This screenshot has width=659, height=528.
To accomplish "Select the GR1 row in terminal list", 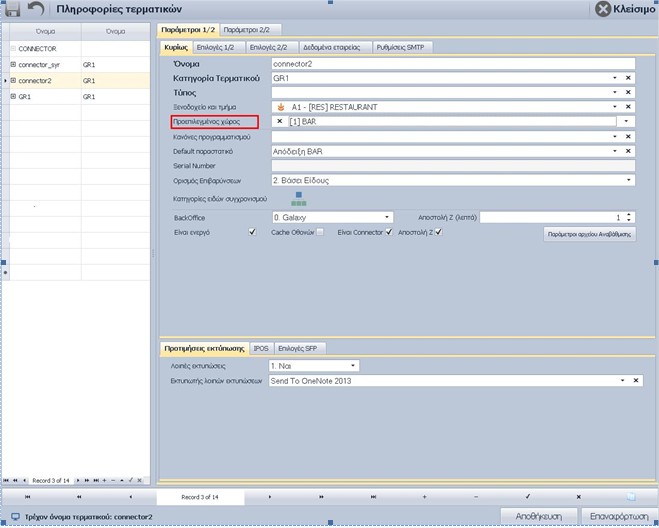I will pyautogui.click(x=79, y=96).
